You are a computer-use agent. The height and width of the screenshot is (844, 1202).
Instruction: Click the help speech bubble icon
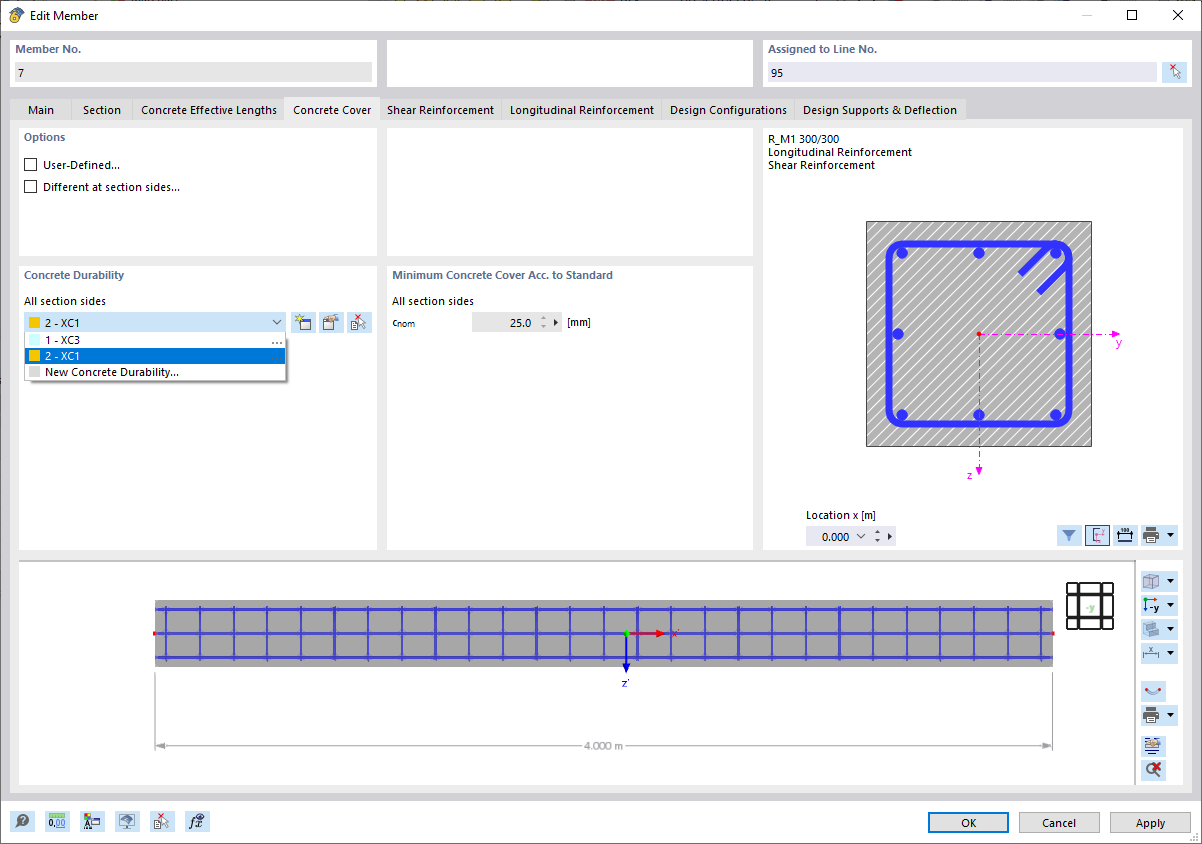coord(22,822)
